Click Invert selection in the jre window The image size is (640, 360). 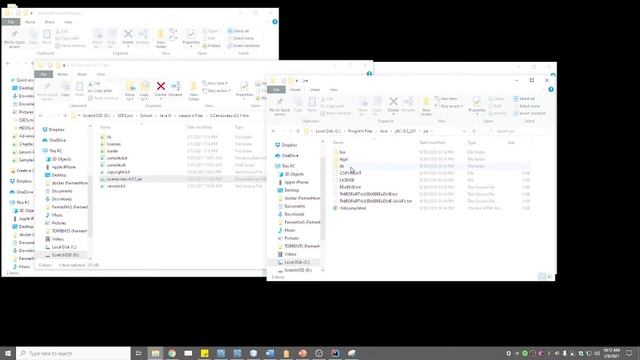pyautogui.click(x=529, y=113)
